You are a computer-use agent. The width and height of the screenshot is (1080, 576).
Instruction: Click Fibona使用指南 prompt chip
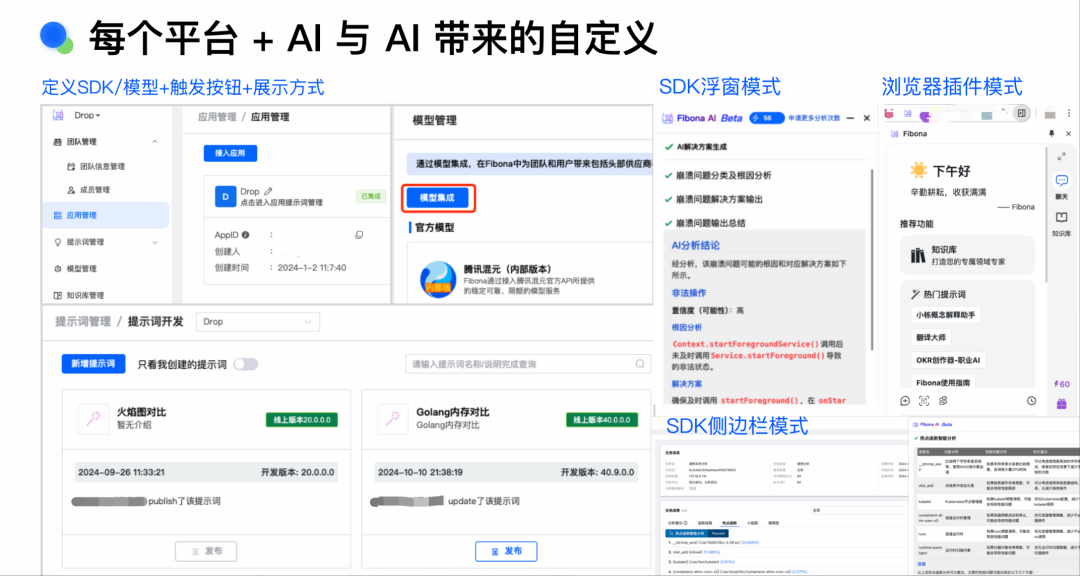[x=943, y=382]
